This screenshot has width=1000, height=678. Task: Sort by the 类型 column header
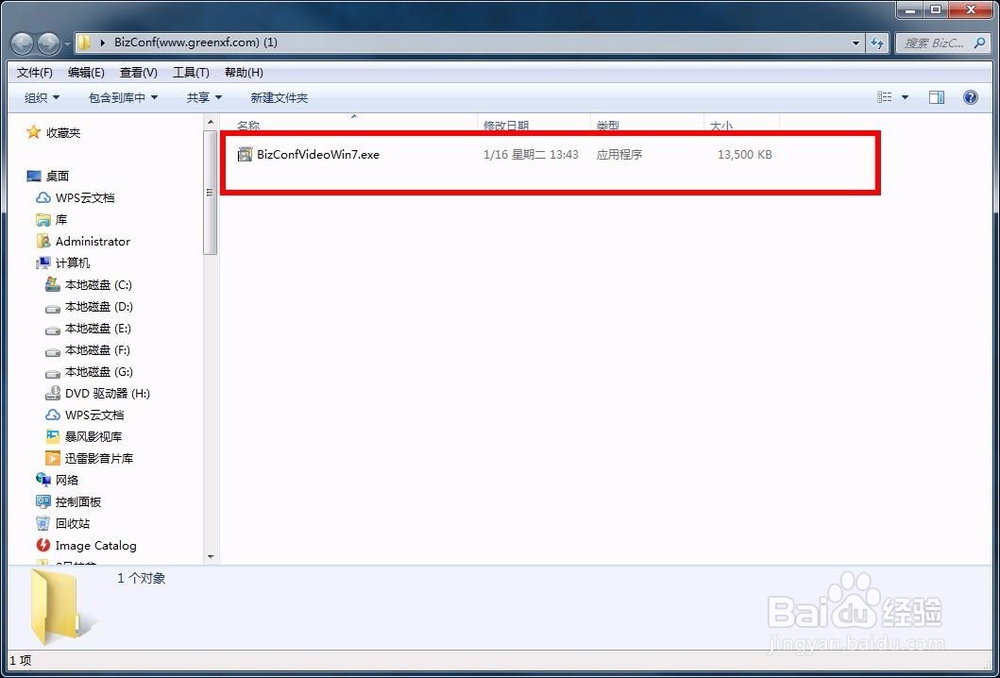pos(608,125)
